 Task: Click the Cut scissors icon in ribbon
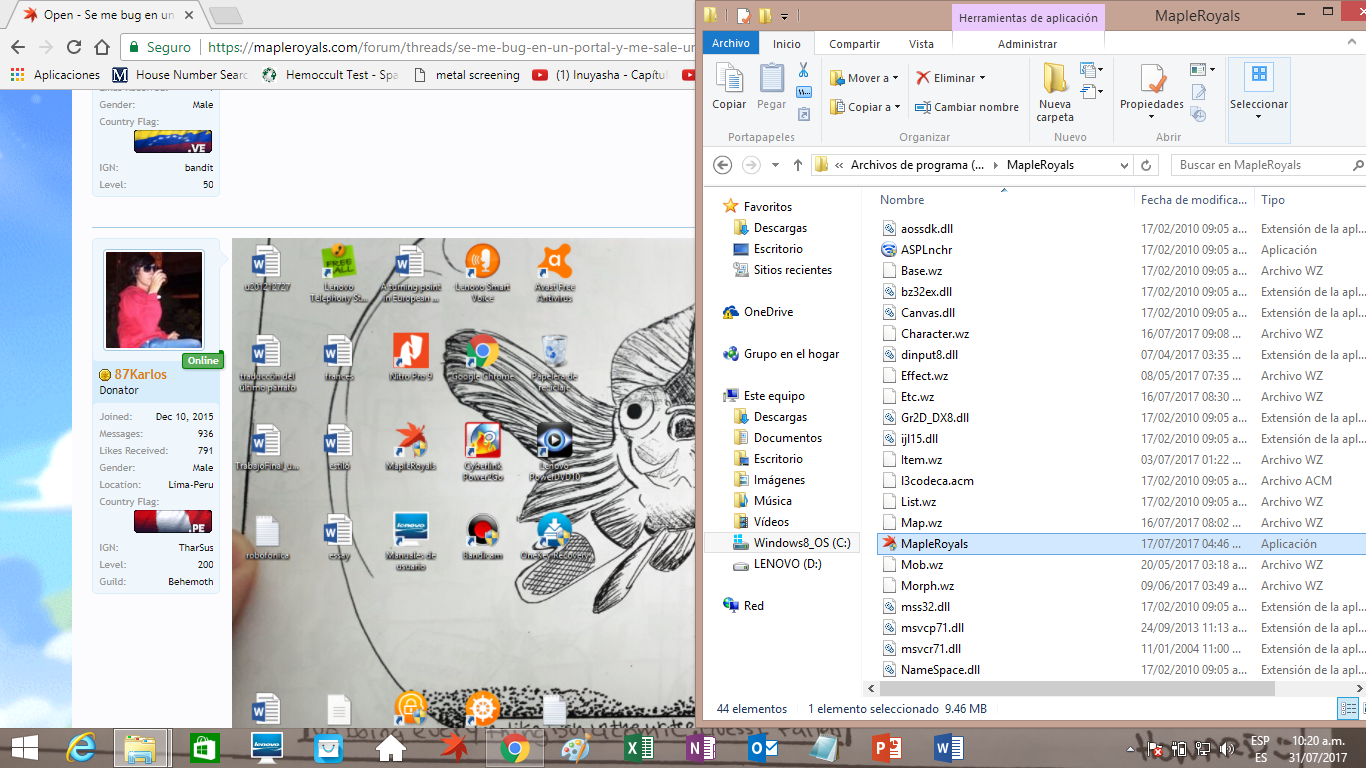click(803, 70)
